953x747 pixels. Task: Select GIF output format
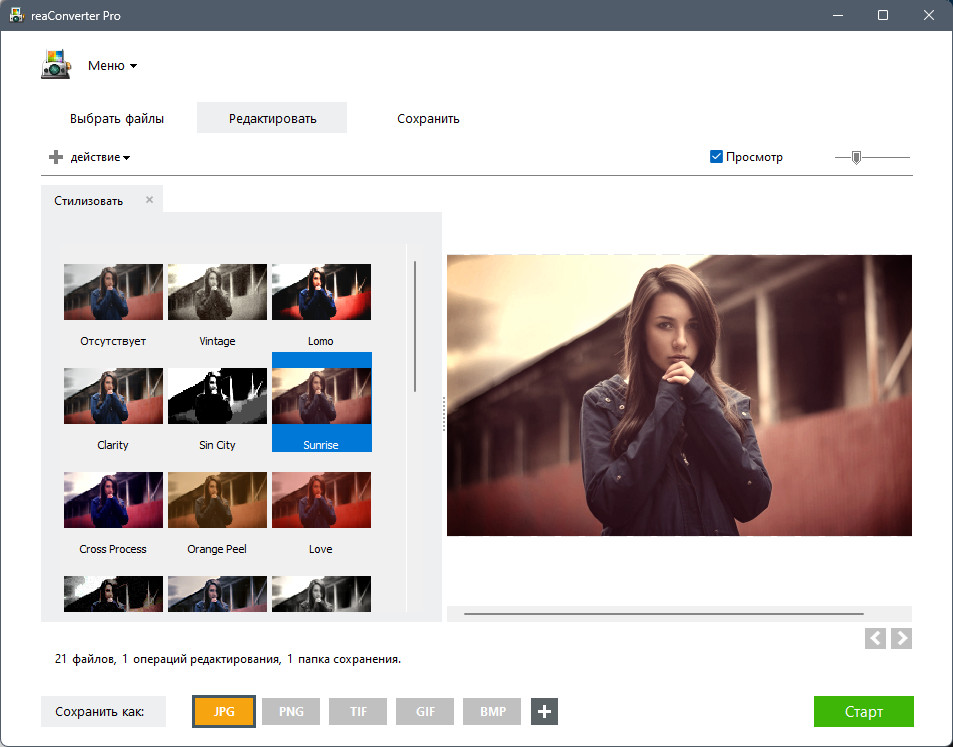[425, 712]
